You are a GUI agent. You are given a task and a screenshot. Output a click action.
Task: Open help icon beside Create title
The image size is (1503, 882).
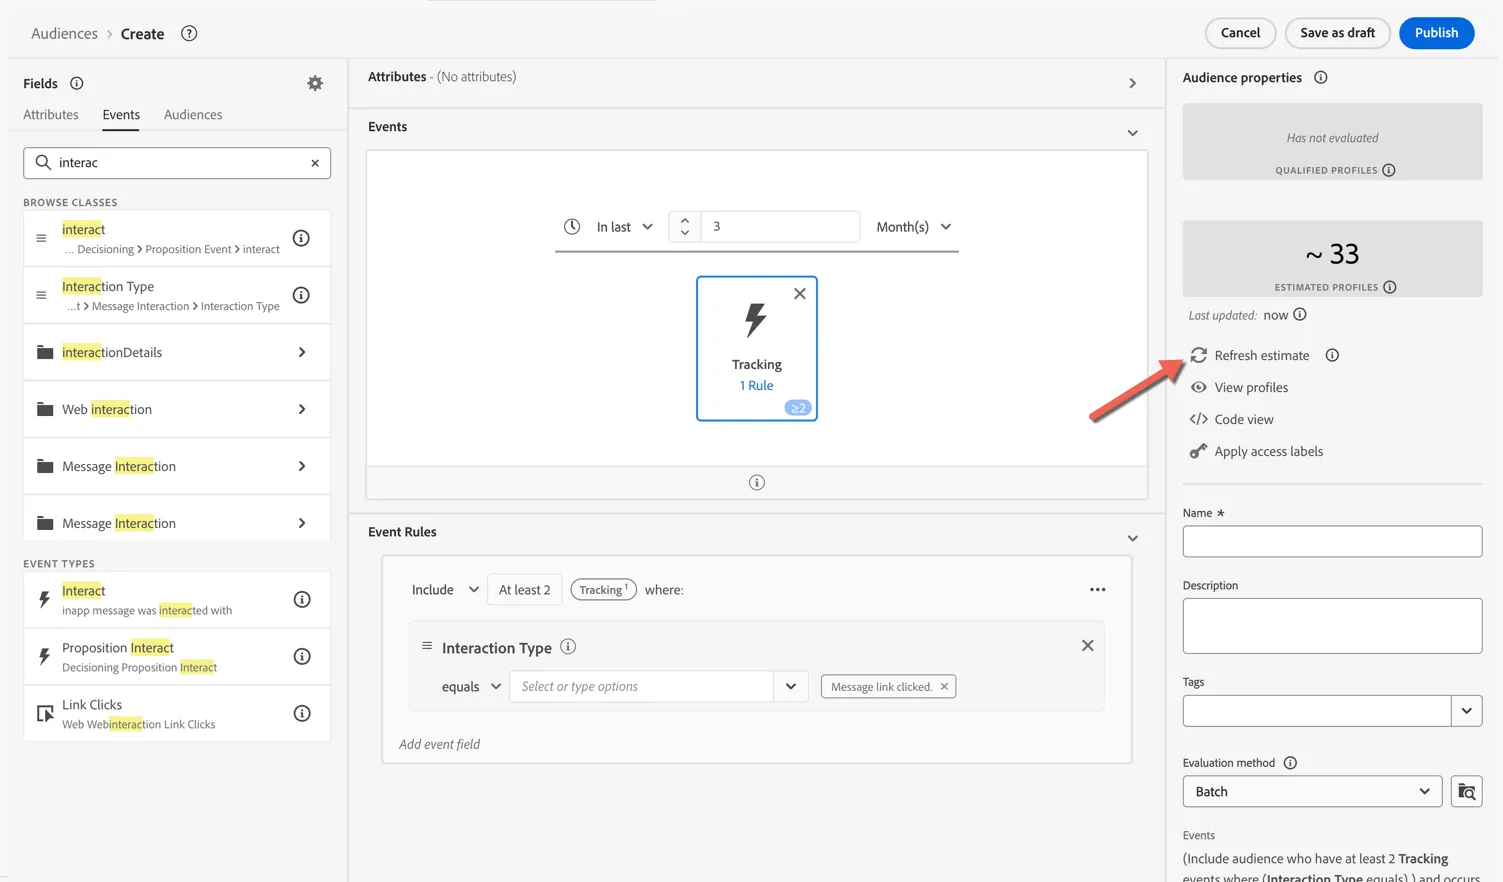click(x=189, y=33)
